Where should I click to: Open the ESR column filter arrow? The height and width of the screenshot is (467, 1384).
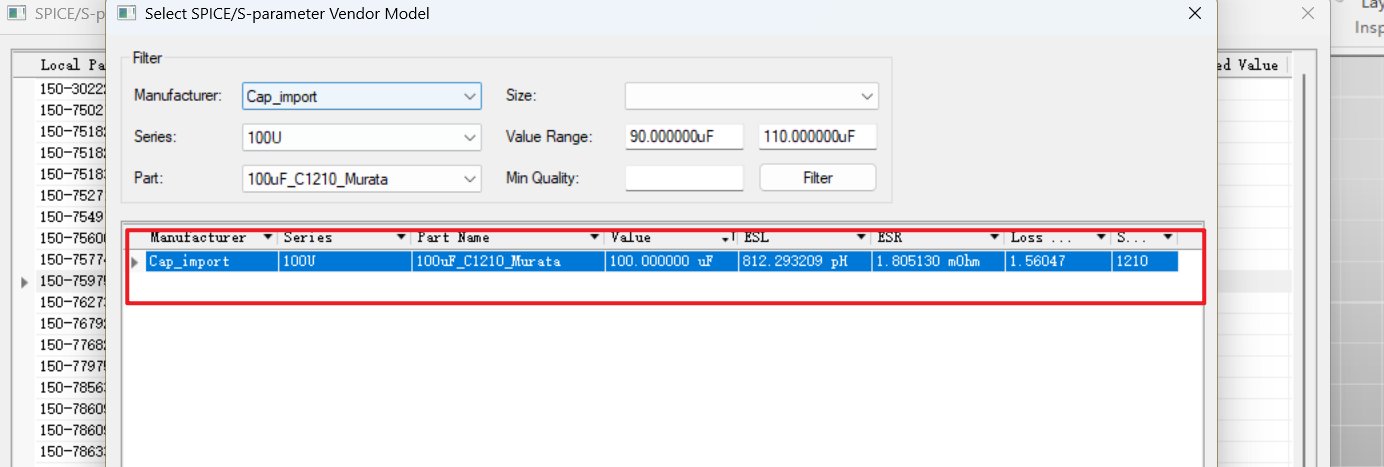tap(994, 238)
